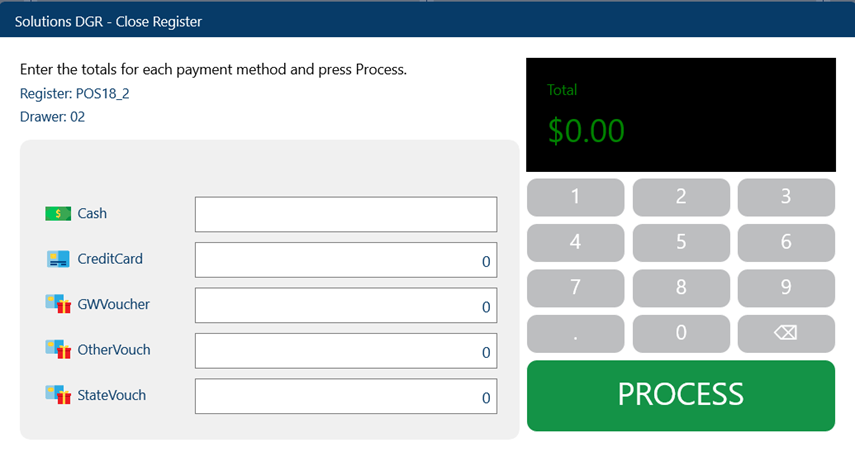
Task: Select the GWVoucher total field
Action: click(346, 305)
